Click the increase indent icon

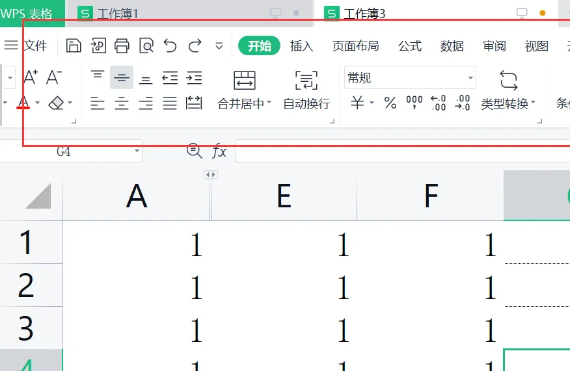[194, 78]
